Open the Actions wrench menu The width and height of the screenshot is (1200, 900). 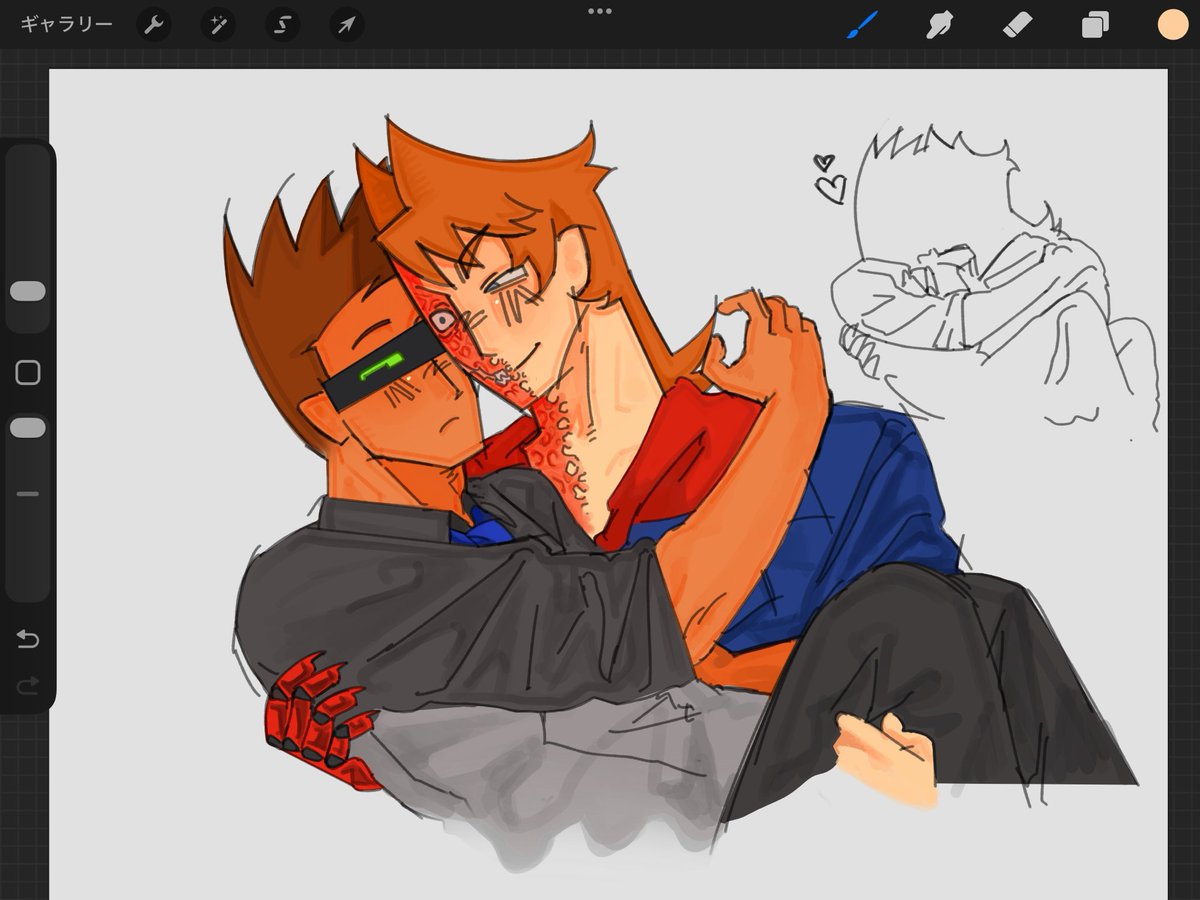[153, 25]
